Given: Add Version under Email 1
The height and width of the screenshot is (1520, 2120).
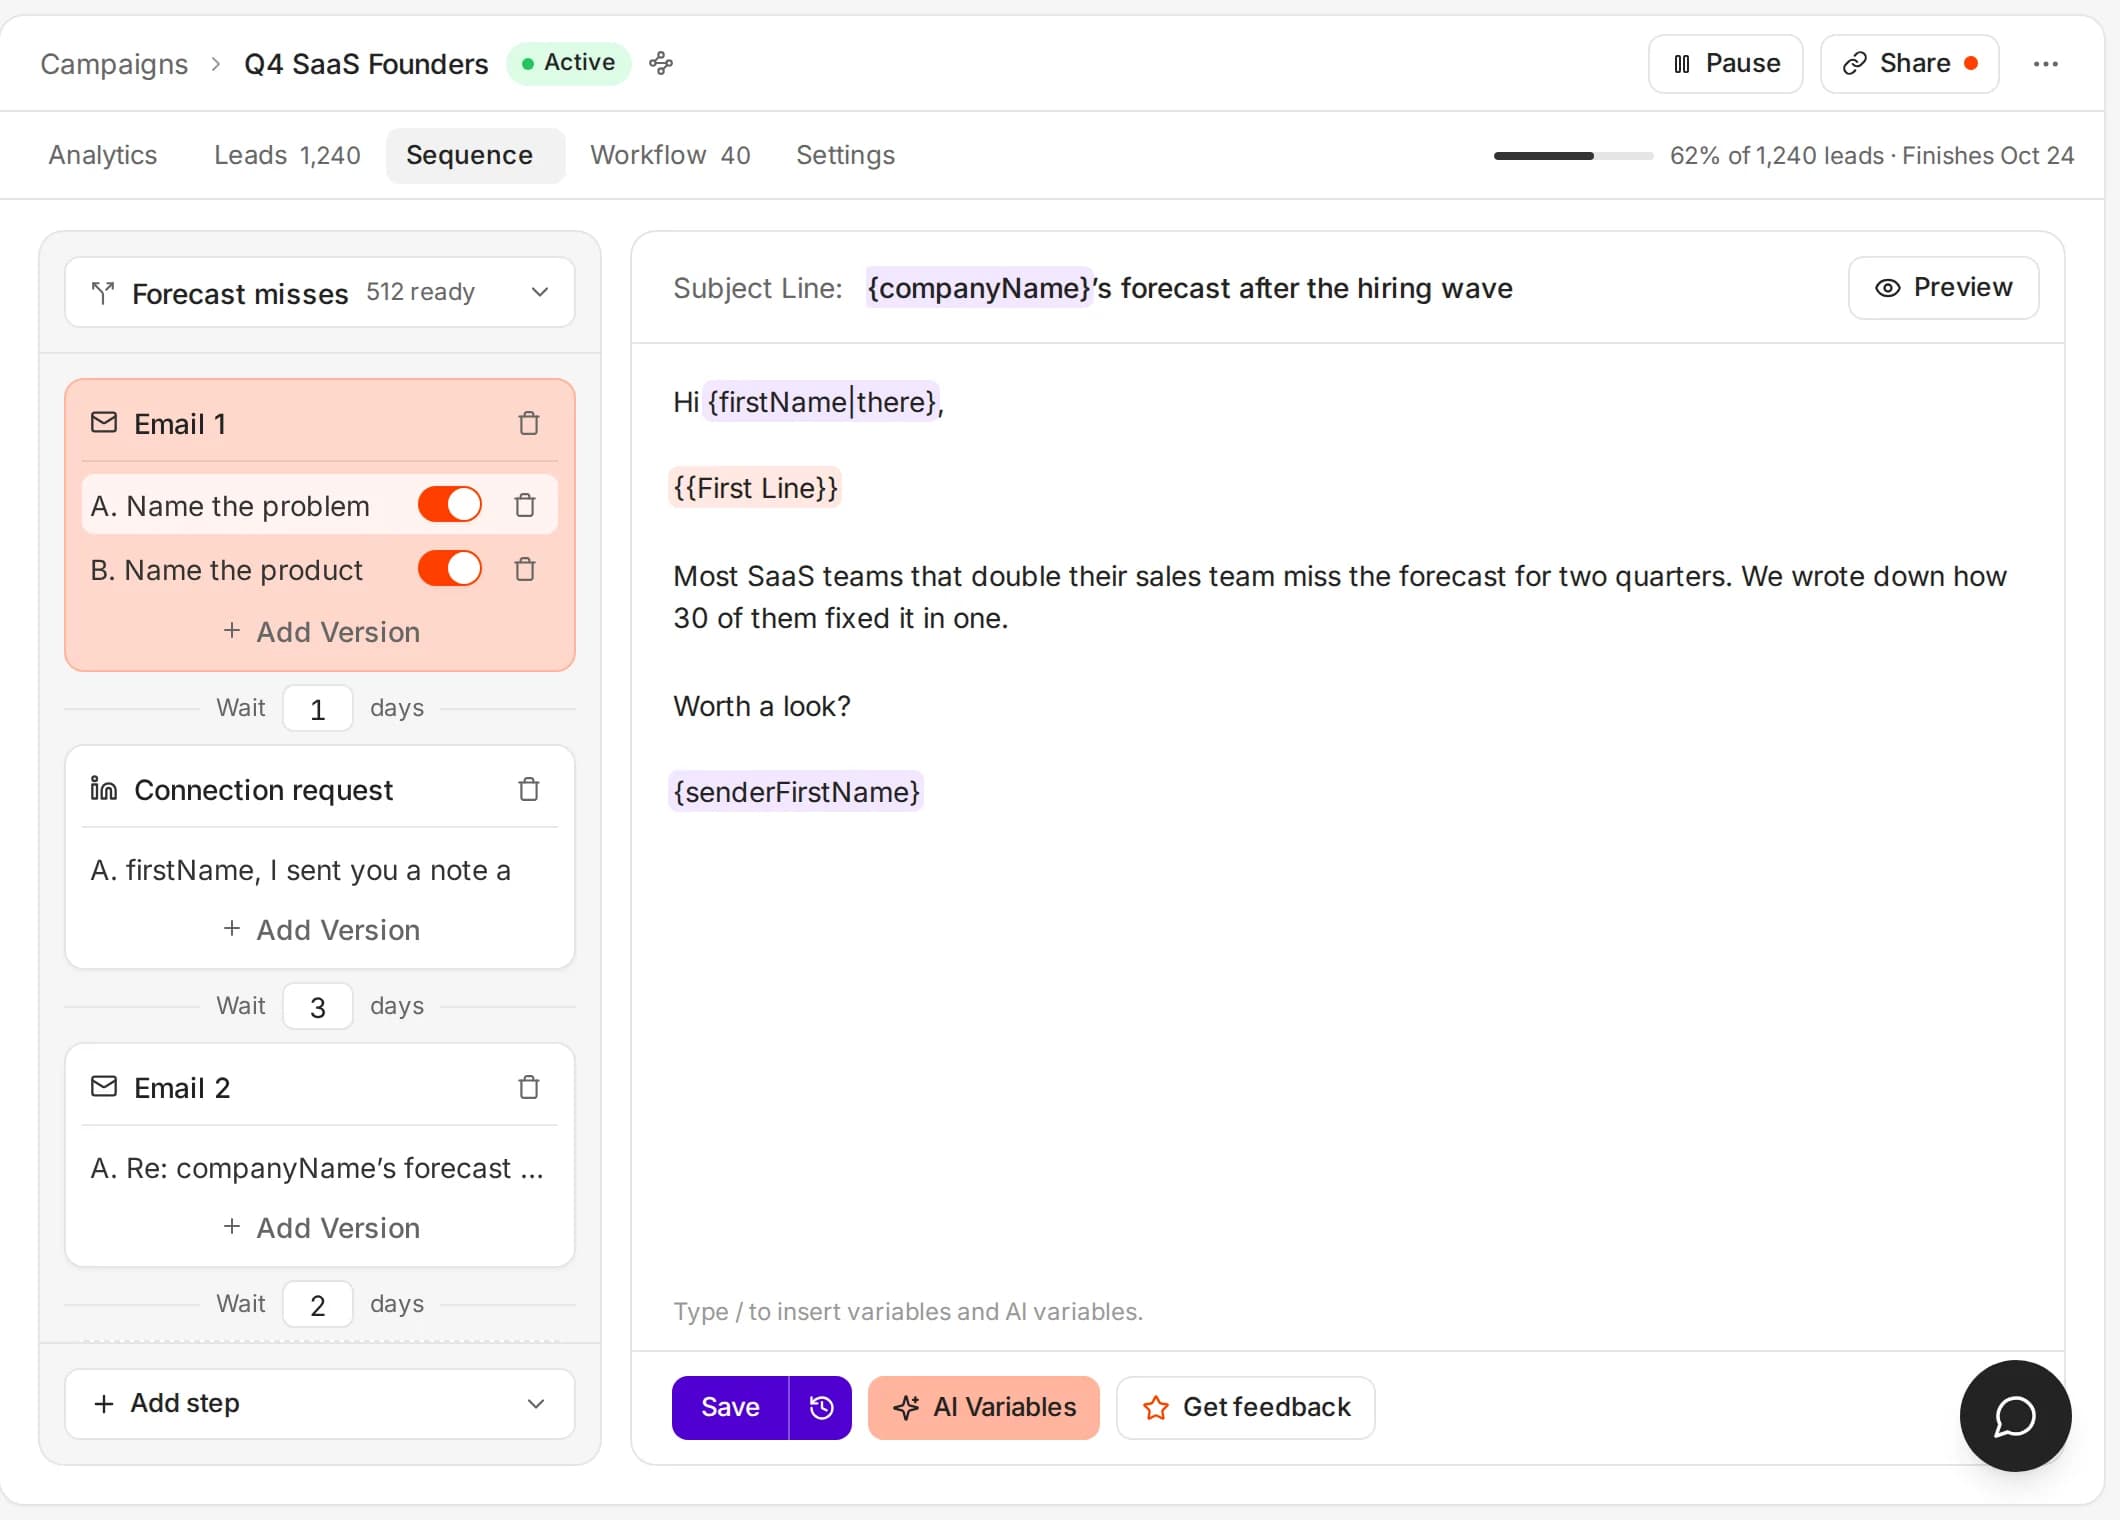Looking at the screenshot, I should tap(320, 632).
